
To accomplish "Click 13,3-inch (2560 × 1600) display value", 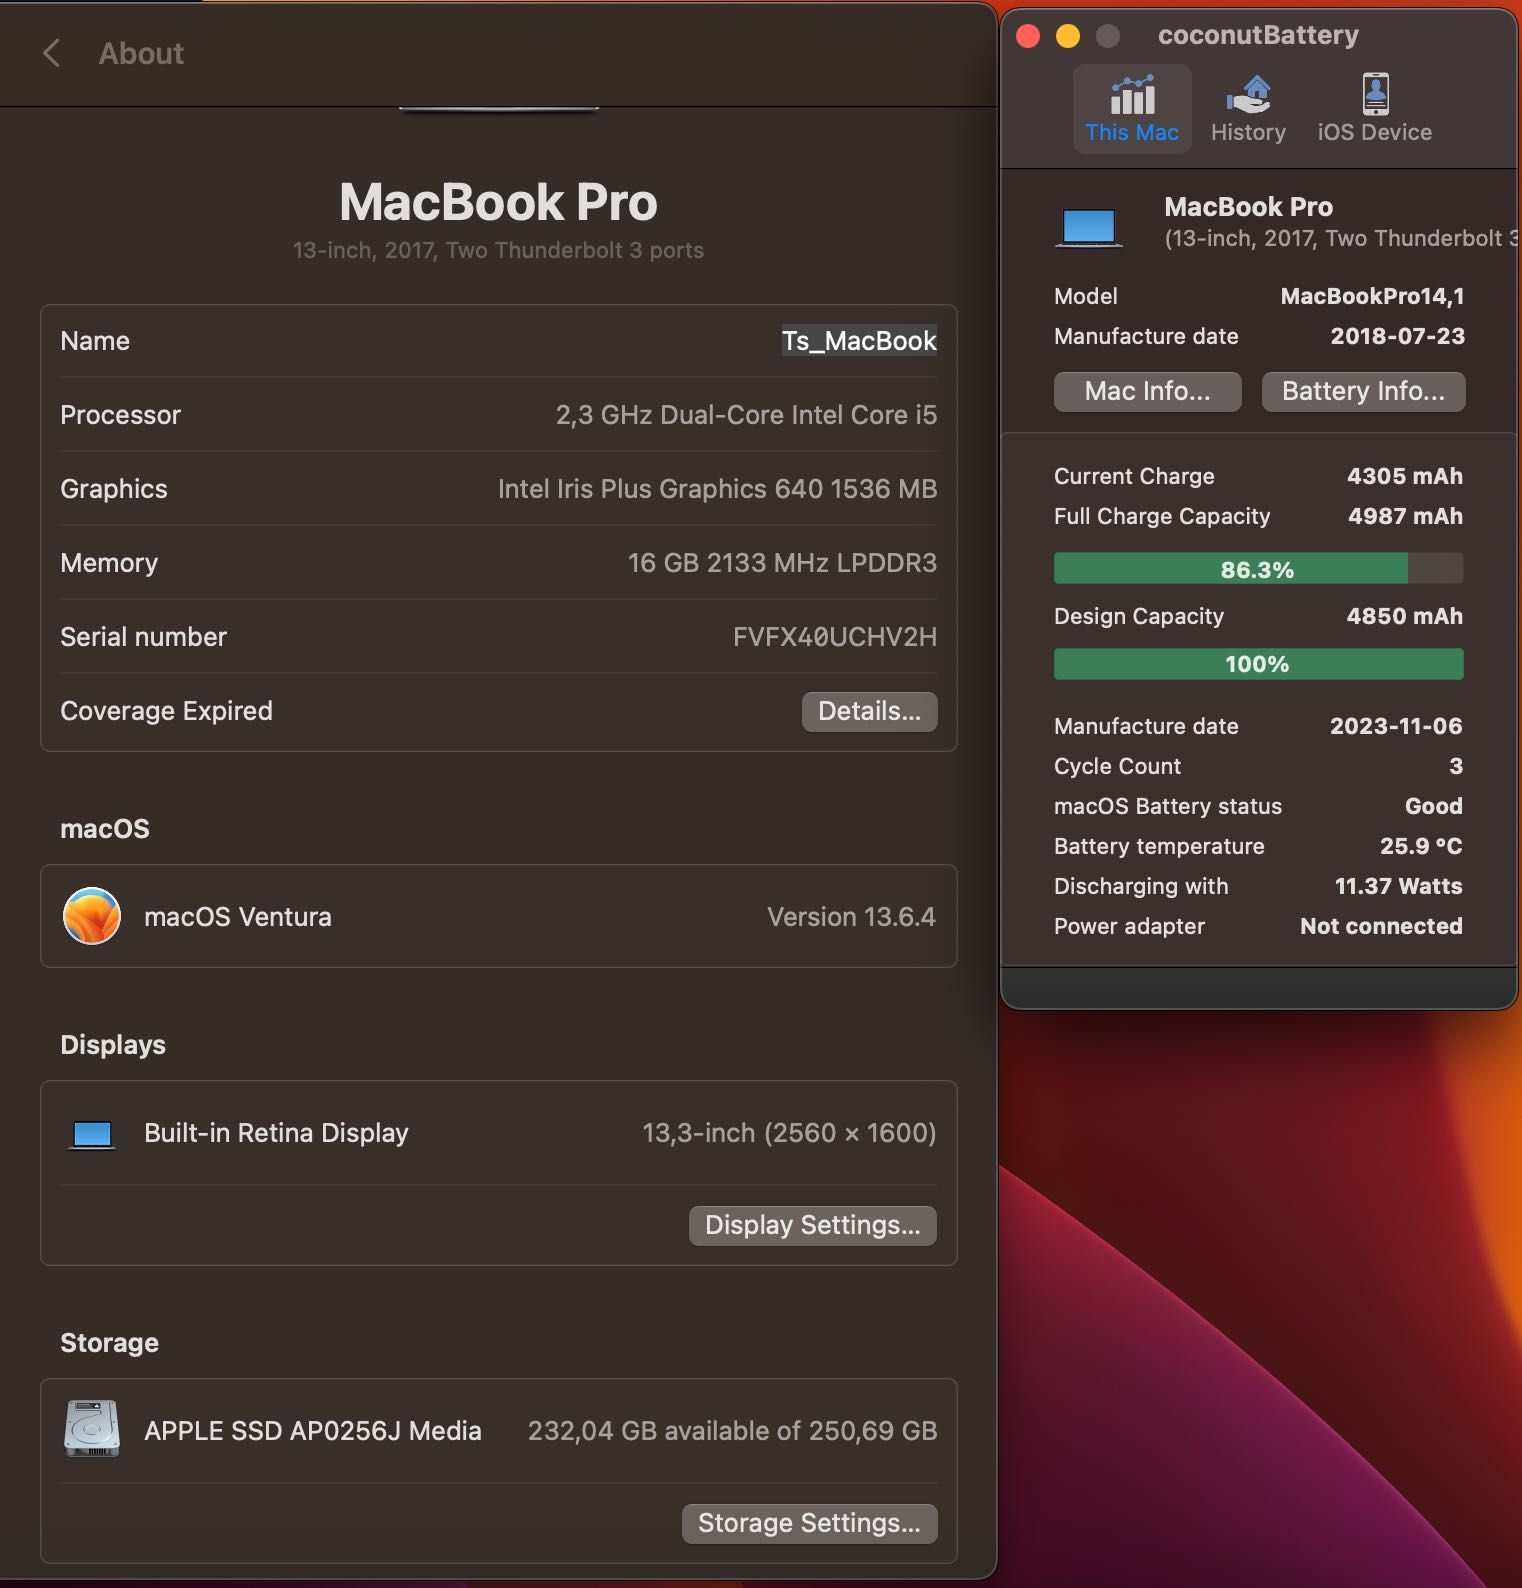I will [789, 1133].
